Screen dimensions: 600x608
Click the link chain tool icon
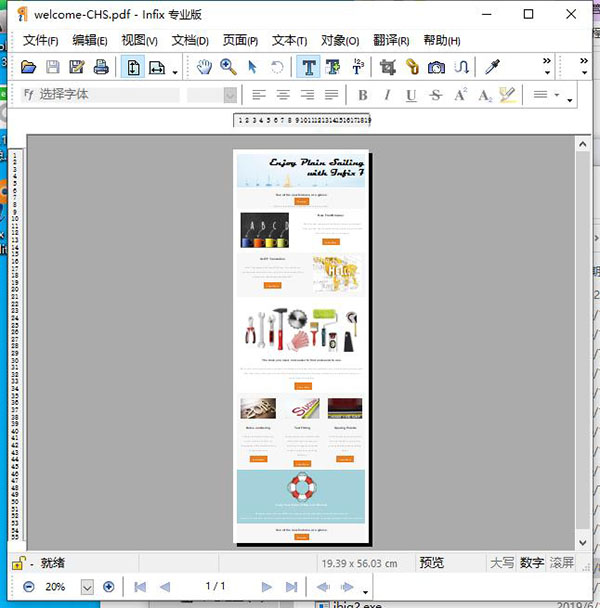412,67
